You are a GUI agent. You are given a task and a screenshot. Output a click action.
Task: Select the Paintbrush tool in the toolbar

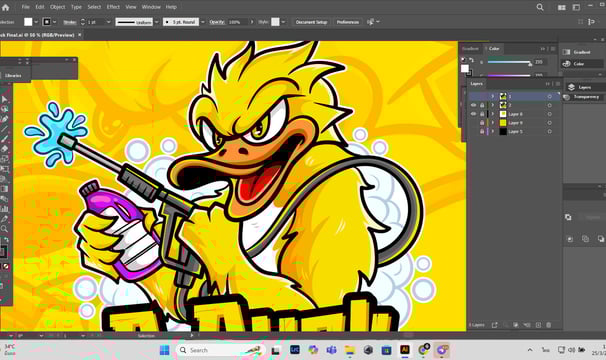point(4,138)
